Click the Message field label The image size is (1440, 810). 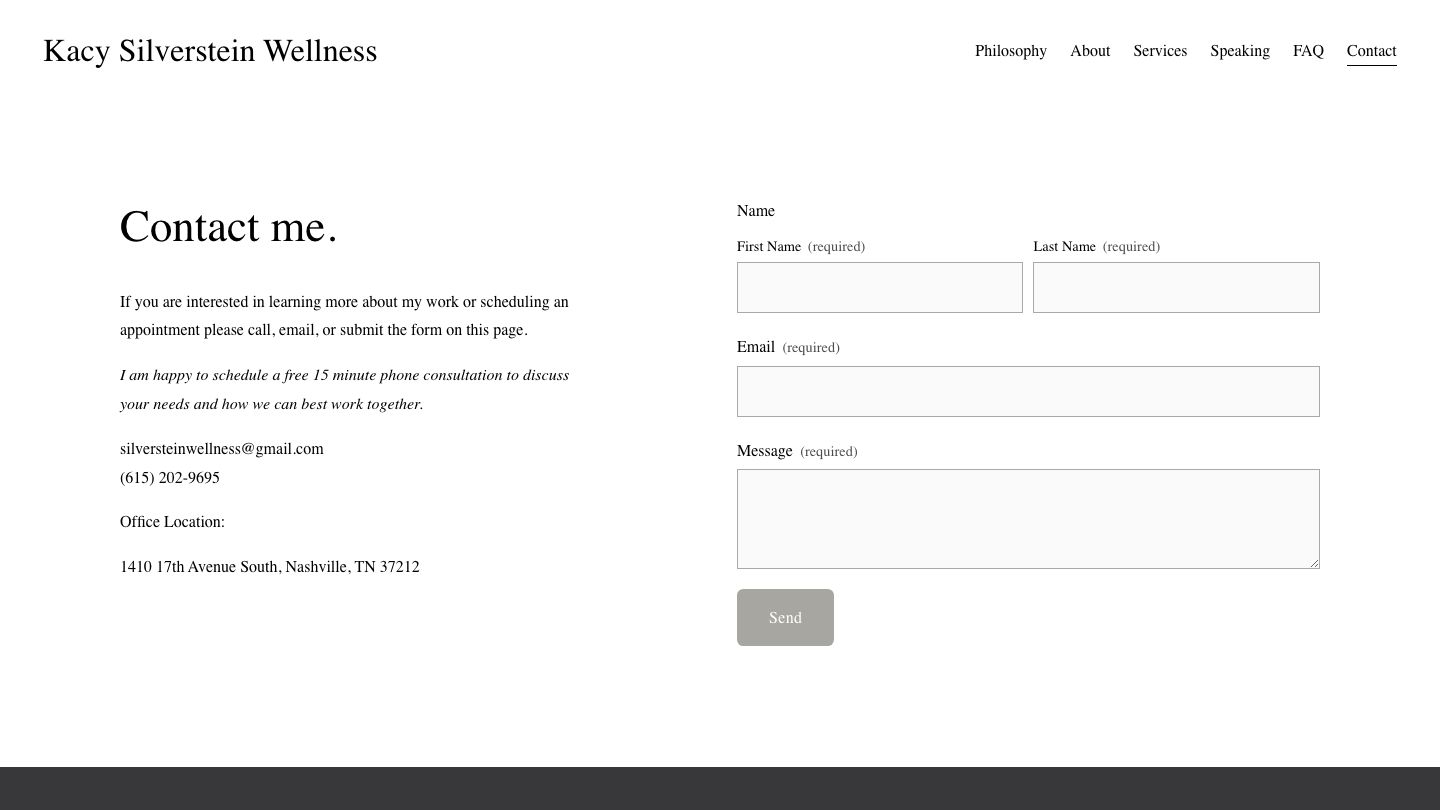pos(764,451)
